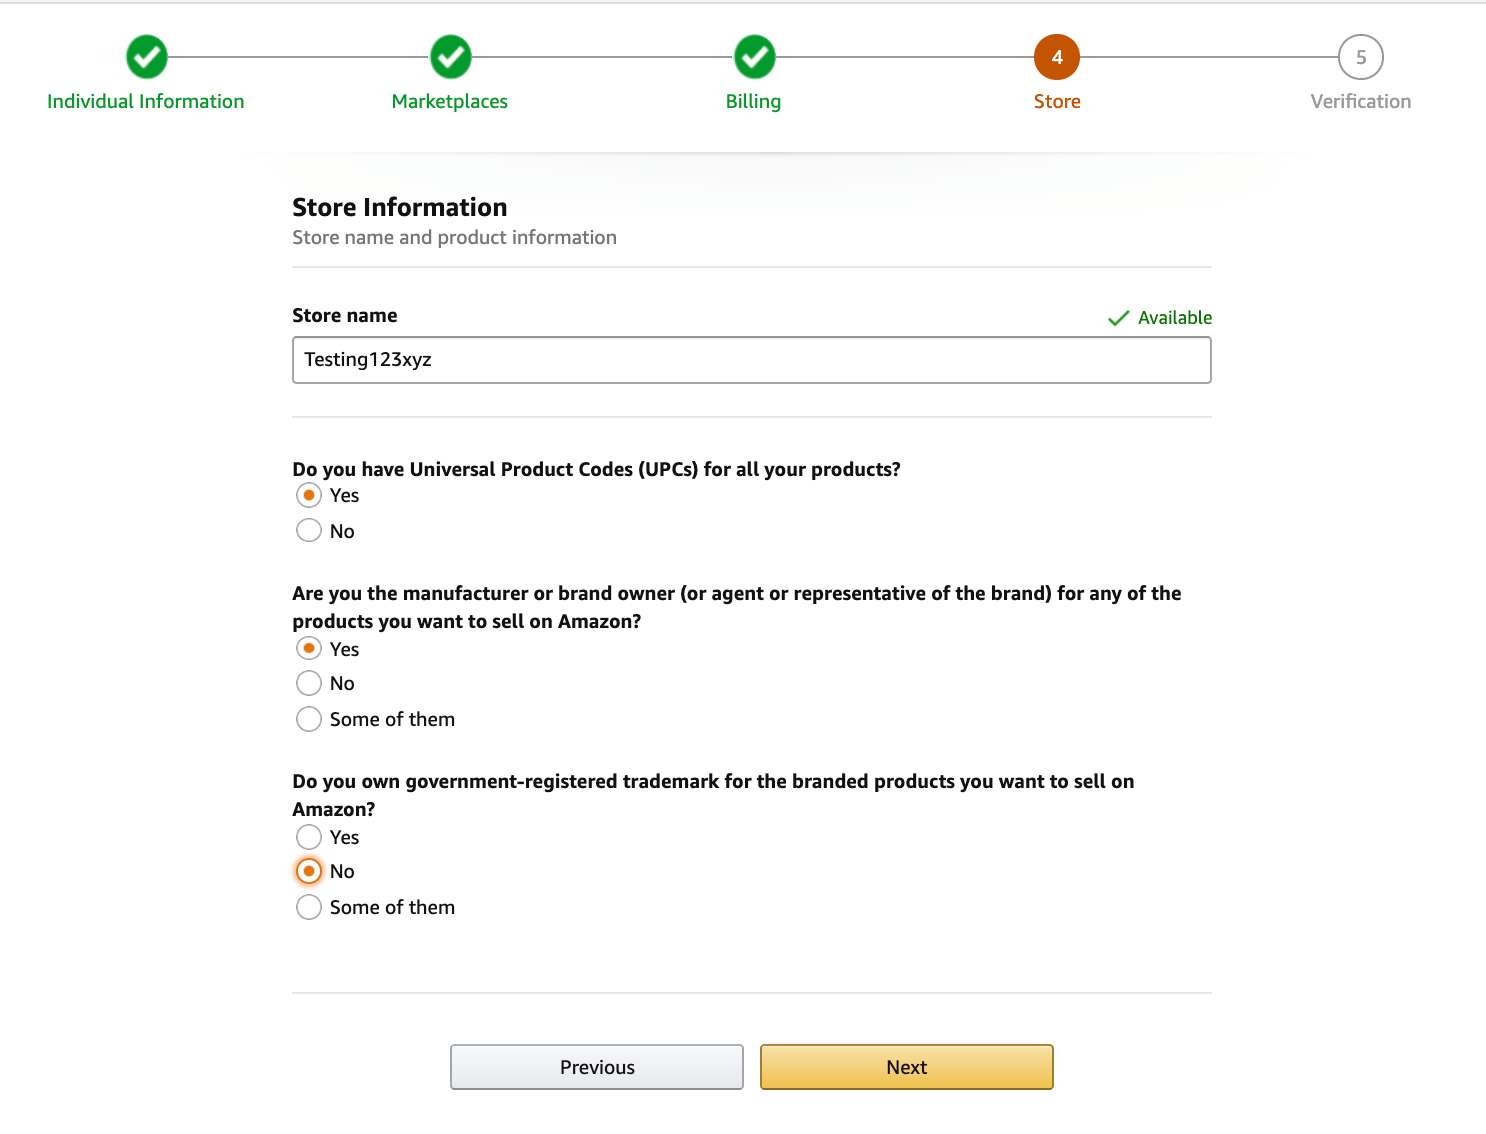Select Yes for UPCs question
The width and height of the screenshot is (1486, 1134).
click(309, 495)
